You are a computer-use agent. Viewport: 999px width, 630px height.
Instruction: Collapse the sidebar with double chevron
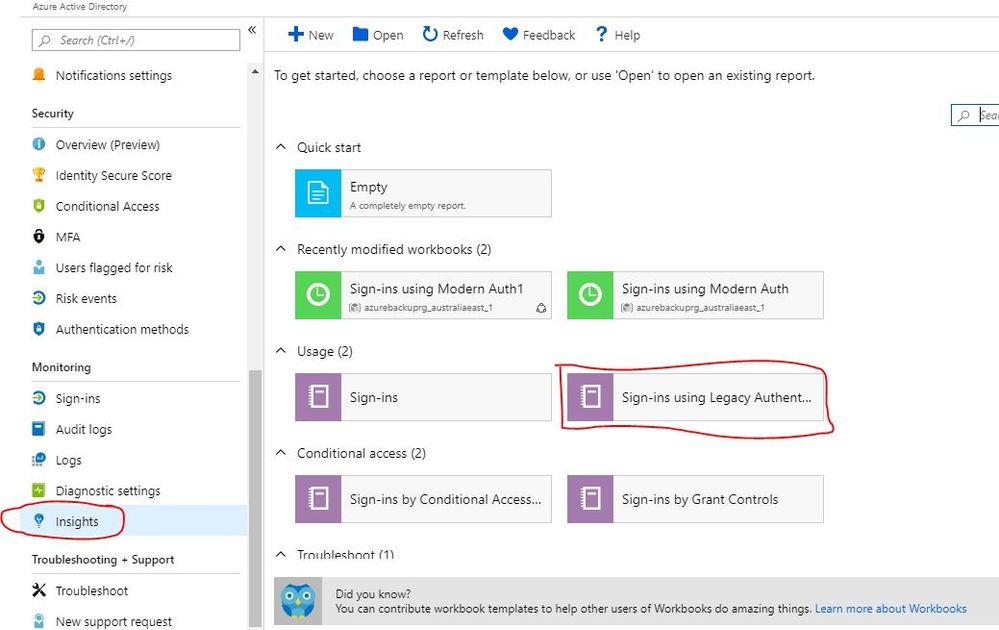252,30
